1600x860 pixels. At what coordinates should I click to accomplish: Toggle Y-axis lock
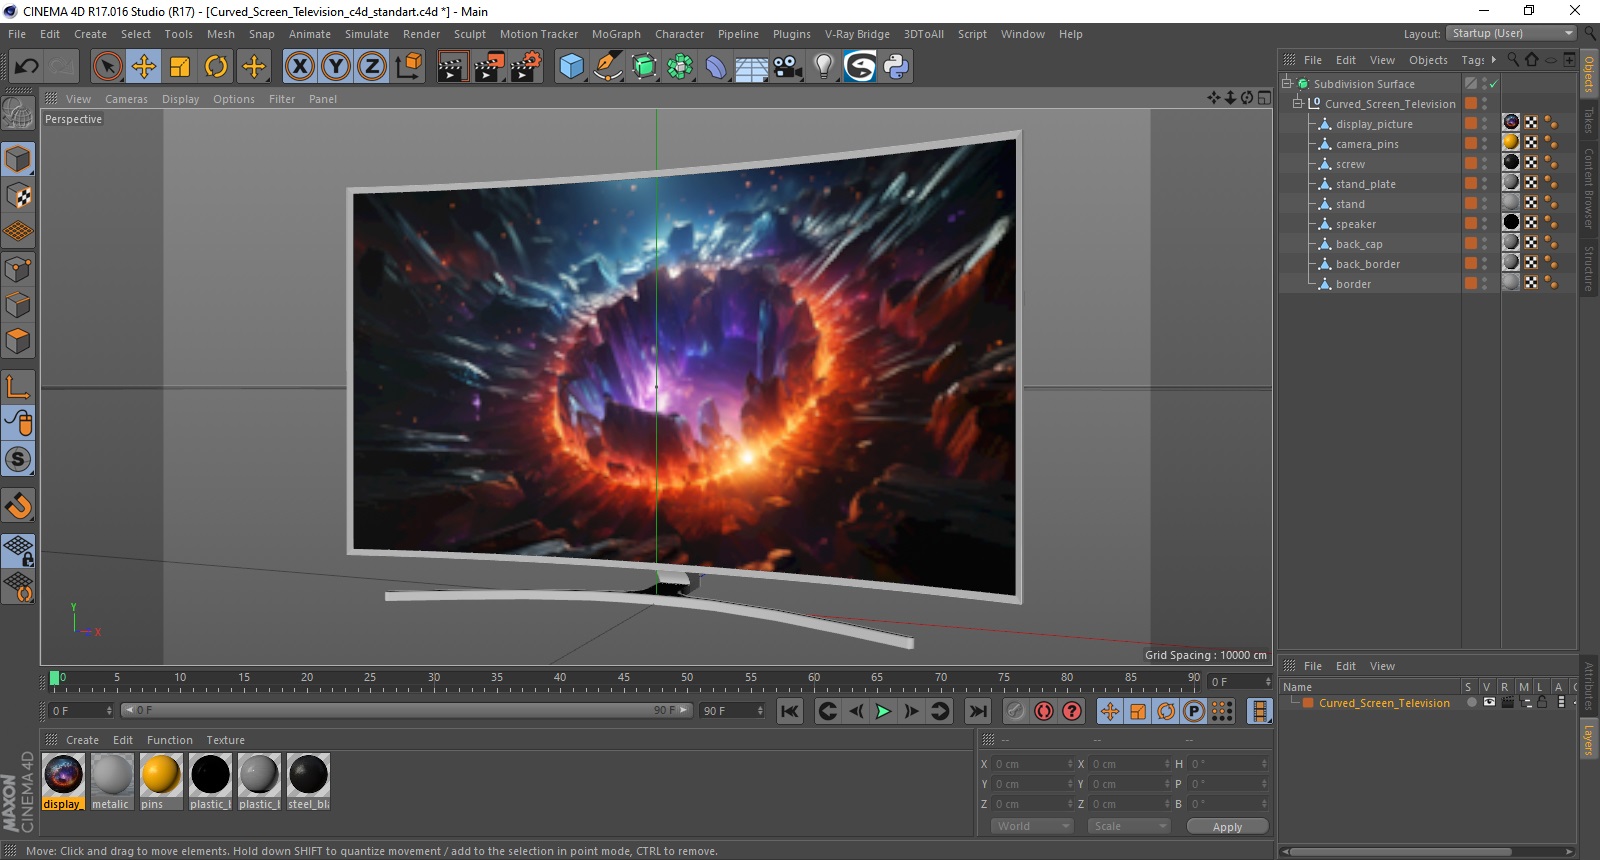[x=336, y=67]
